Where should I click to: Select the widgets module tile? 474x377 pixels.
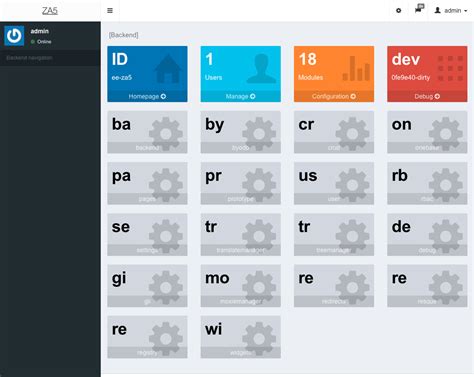point(241,337)
